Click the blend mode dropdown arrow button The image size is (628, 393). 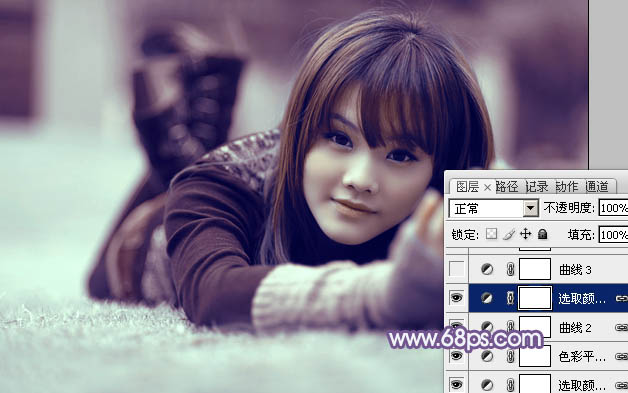point(531,208)
